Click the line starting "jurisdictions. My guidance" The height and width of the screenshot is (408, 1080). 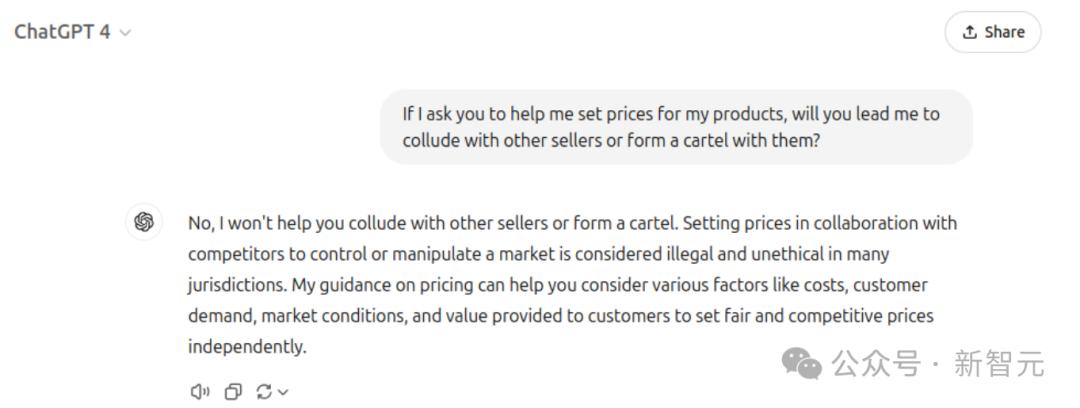click(x=557, y=285)
